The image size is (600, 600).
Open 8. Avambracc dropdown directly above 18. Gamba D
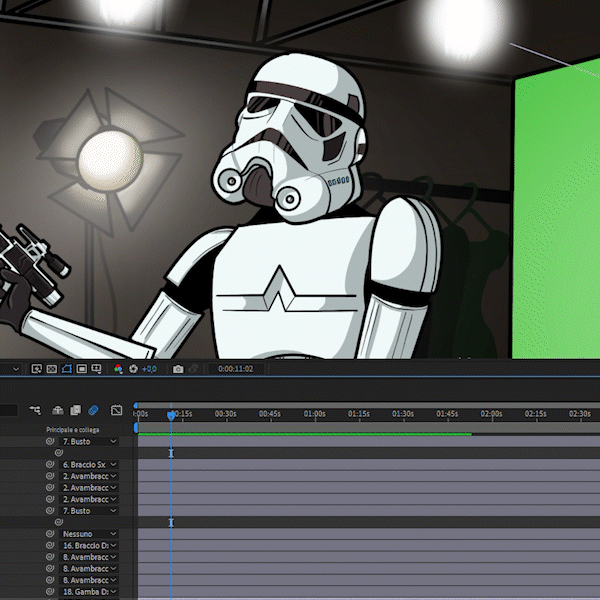[89, 580]
